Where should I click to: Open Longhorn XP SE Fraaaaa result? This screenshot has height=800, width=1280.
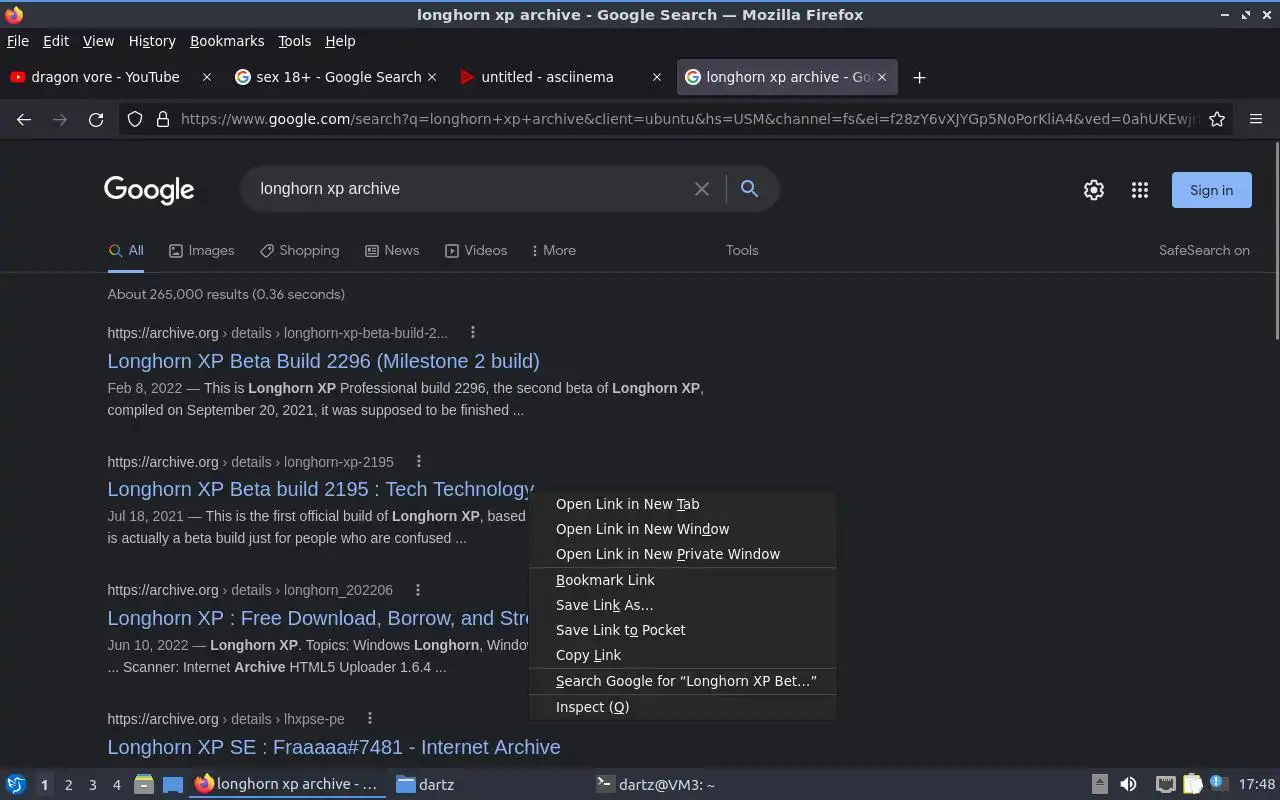click(333, 747)
